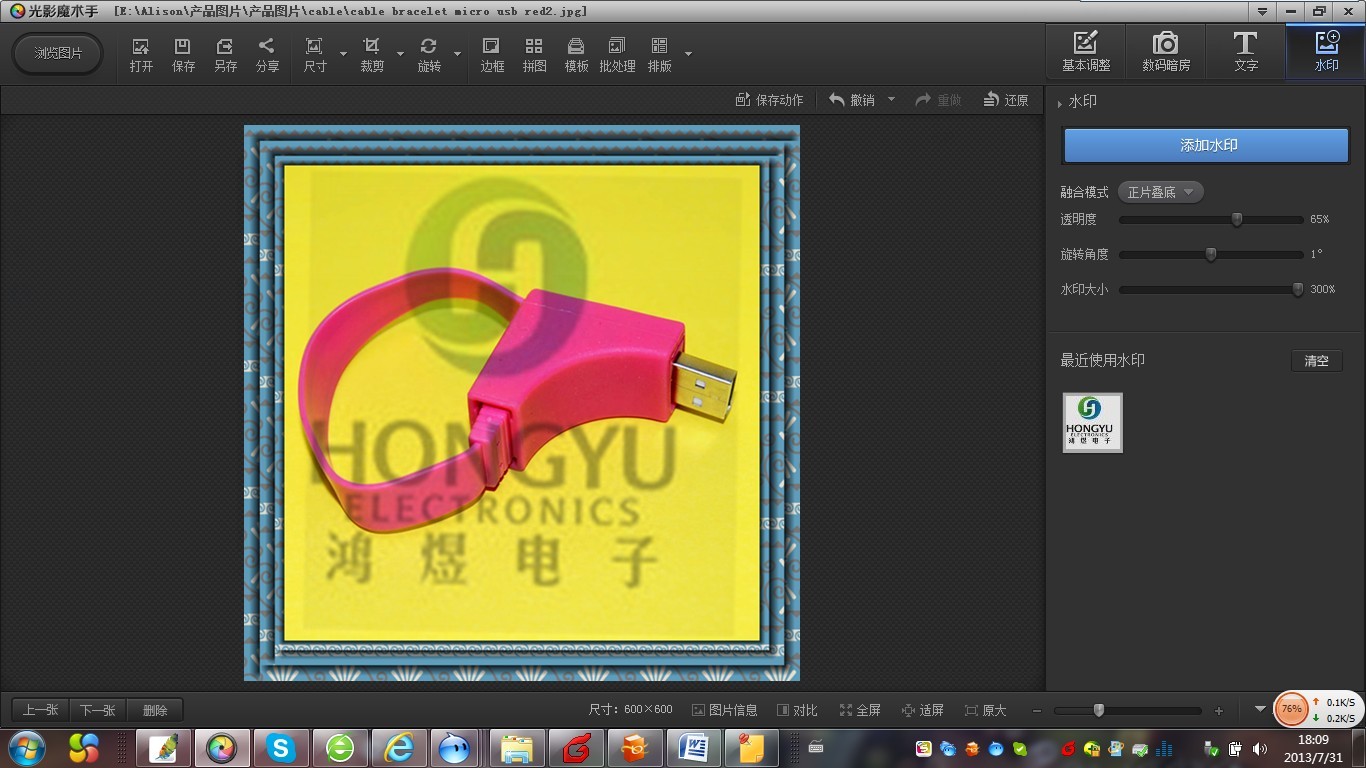Screen dimensions: 1366x768
Task: Click 下一张 (Next image) button
Action: coord(98,710)
